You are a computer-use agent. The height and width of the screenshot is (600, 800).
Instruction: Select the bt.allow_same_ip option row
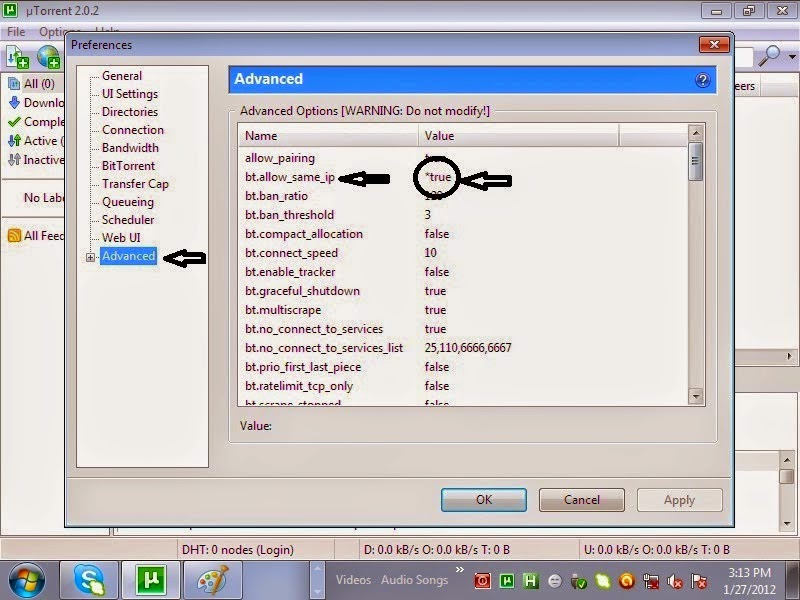point(463,177)
